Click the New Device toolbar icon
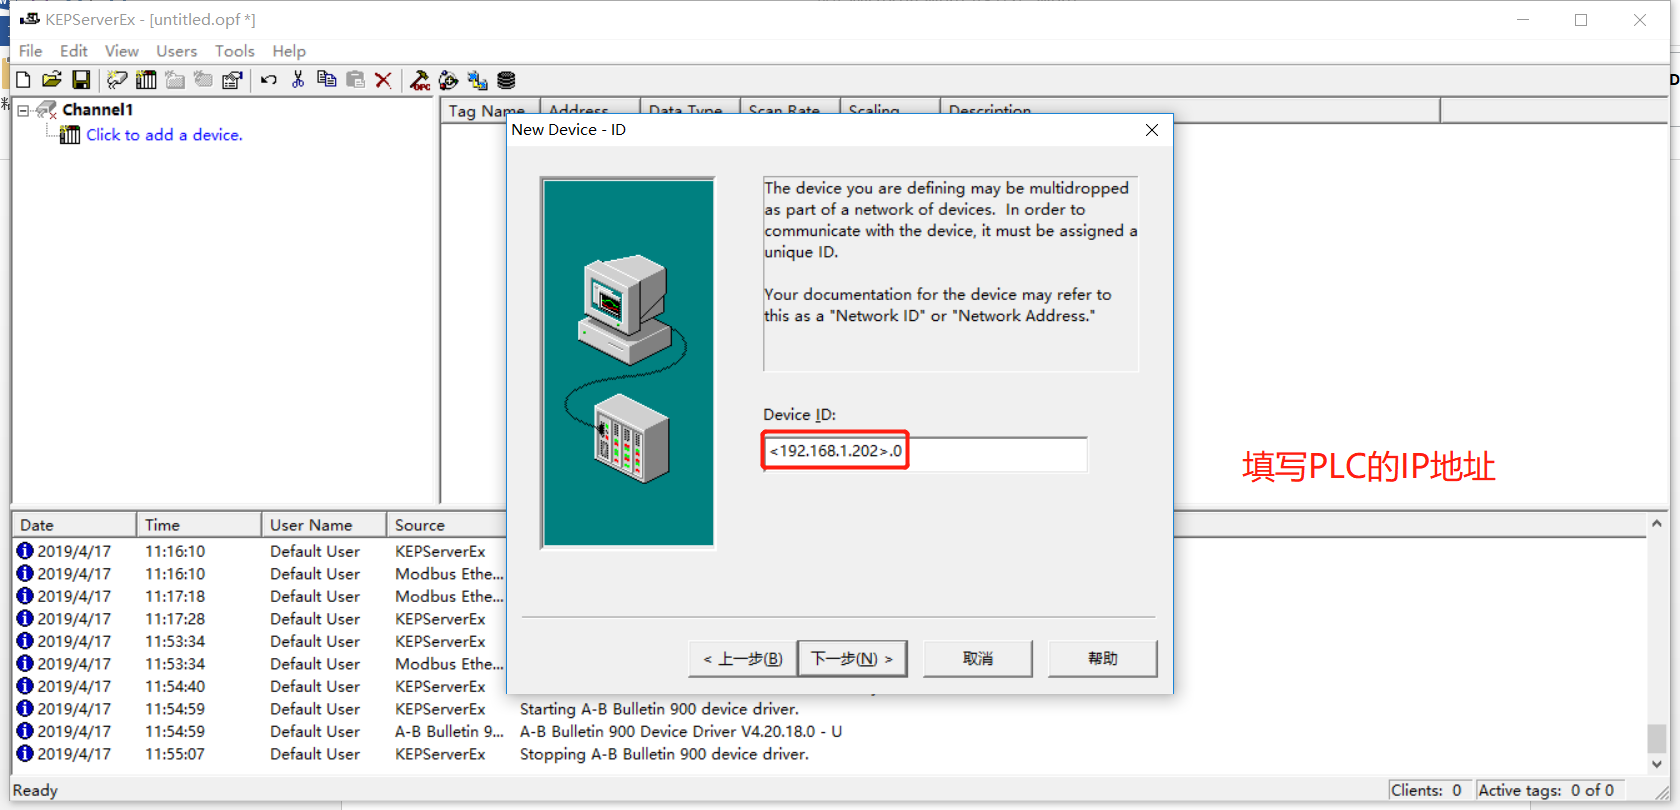Screen dimensions: 1680x810 (x=146, y=80)
